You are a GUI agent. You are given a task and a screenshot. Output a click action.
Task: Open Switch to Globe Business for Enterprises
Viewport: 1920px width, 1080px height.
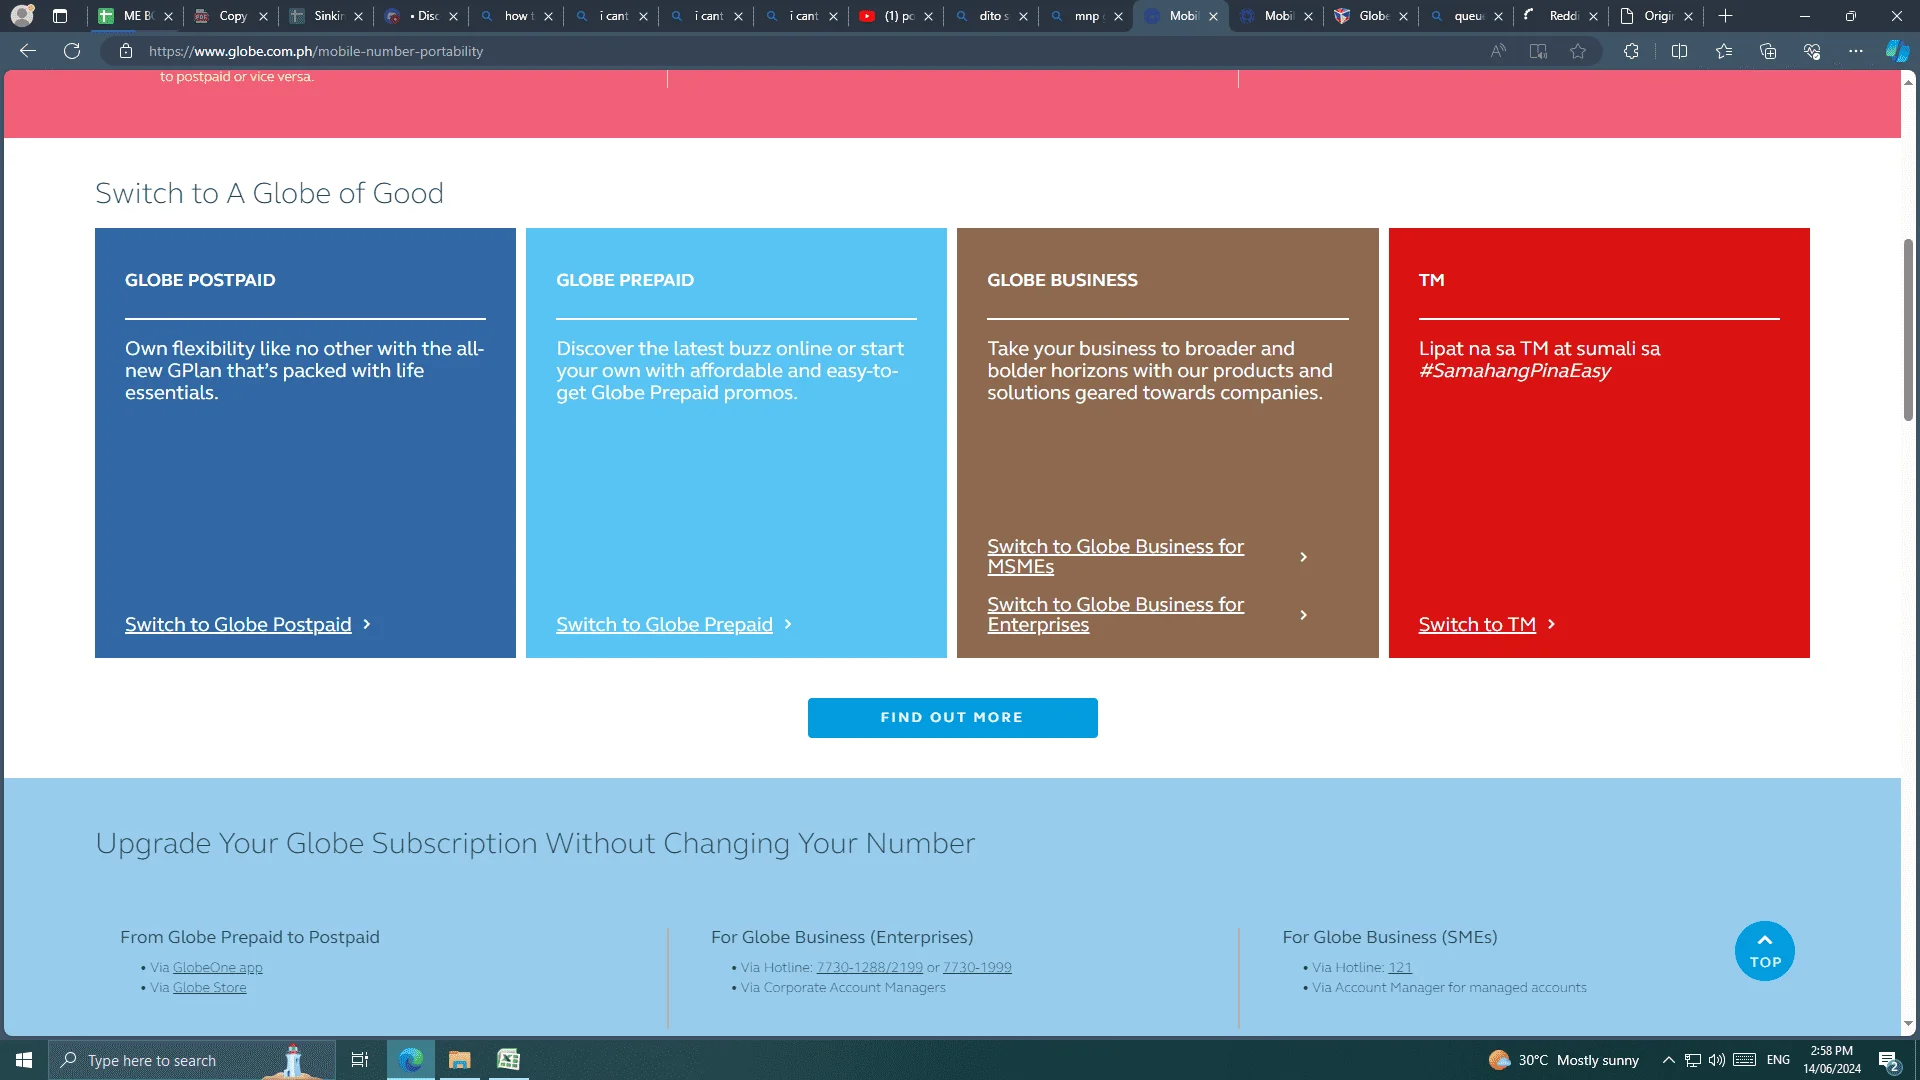pyautogui.click(x=1115, y=615)
